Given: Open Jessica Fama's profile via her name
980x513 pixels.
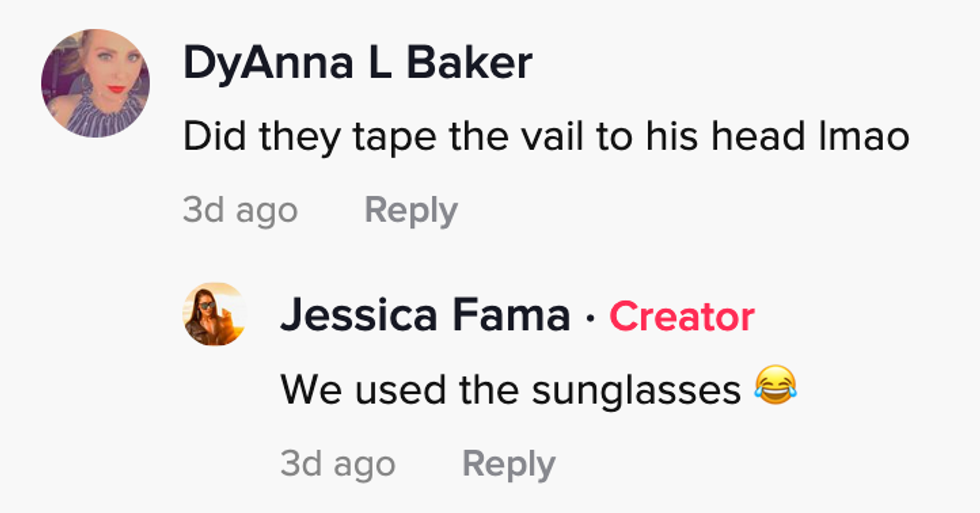Looking at the screenshot, I should coord(424,316).
